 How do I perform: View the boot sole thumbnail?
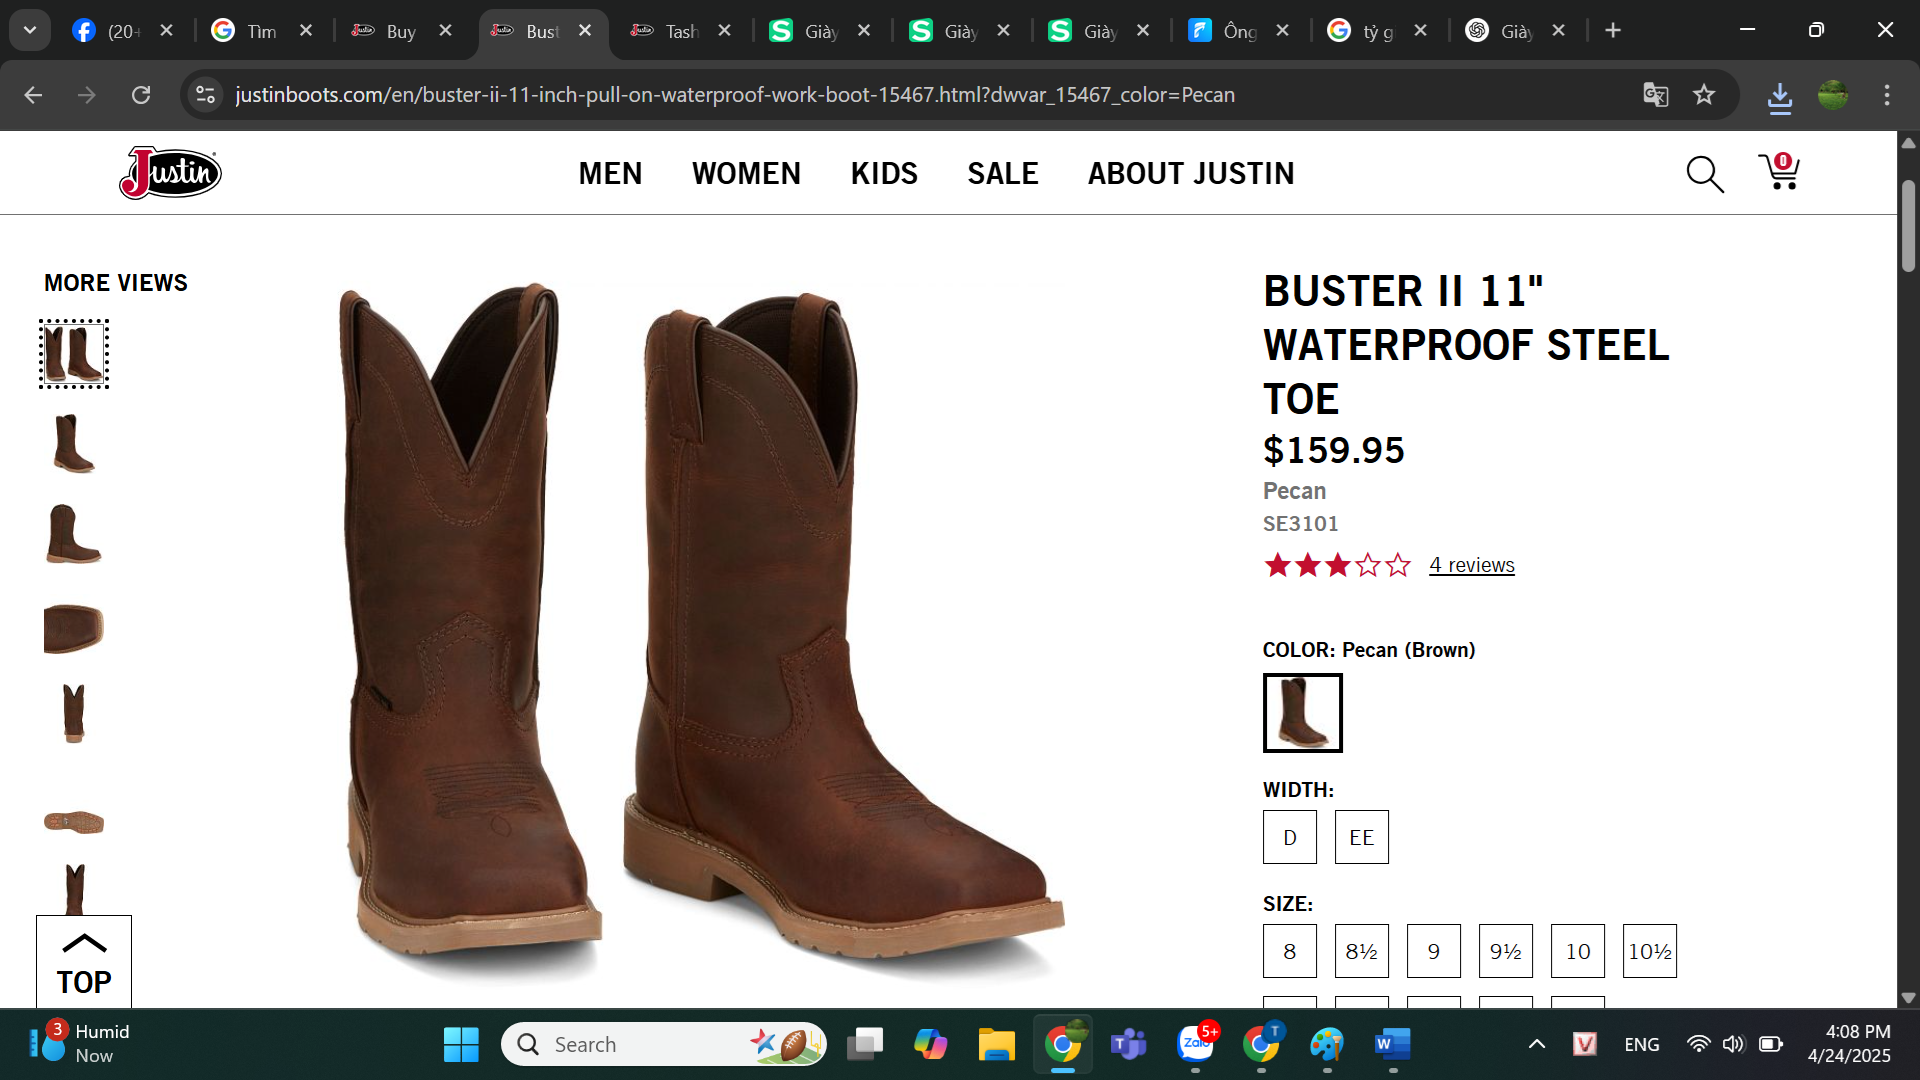pyautogui.click(x=74, y=822)
